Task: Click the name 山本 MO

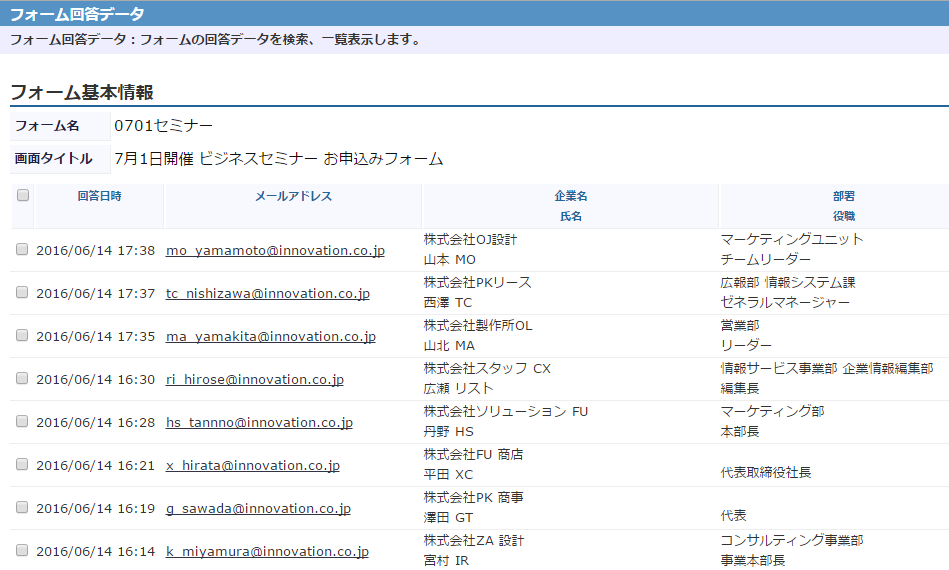Action: tap(450, 260)
